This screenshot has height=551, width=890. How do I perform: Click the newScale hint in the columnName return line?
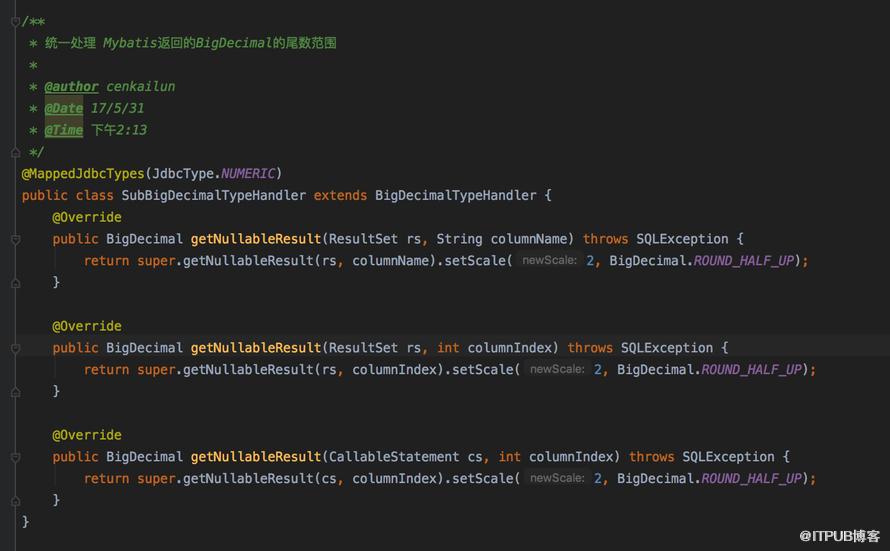[549, 260]
